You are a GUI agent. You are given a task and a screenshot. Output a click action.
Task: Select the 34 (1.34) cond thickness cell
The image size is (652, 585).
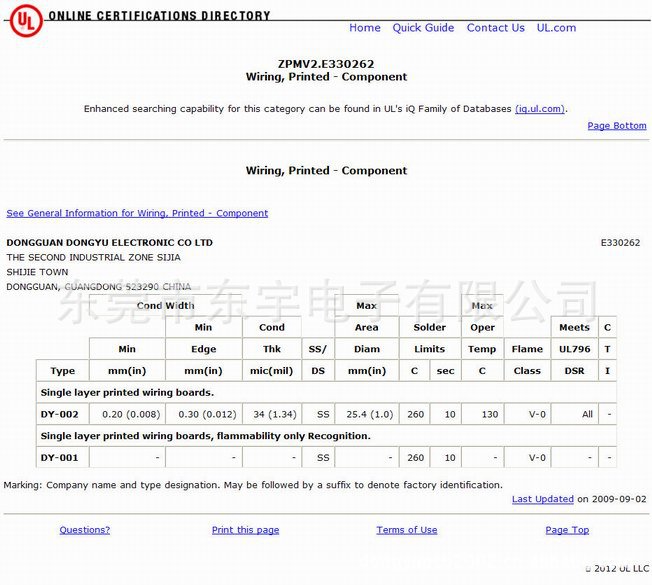click(x=272, y=414)
